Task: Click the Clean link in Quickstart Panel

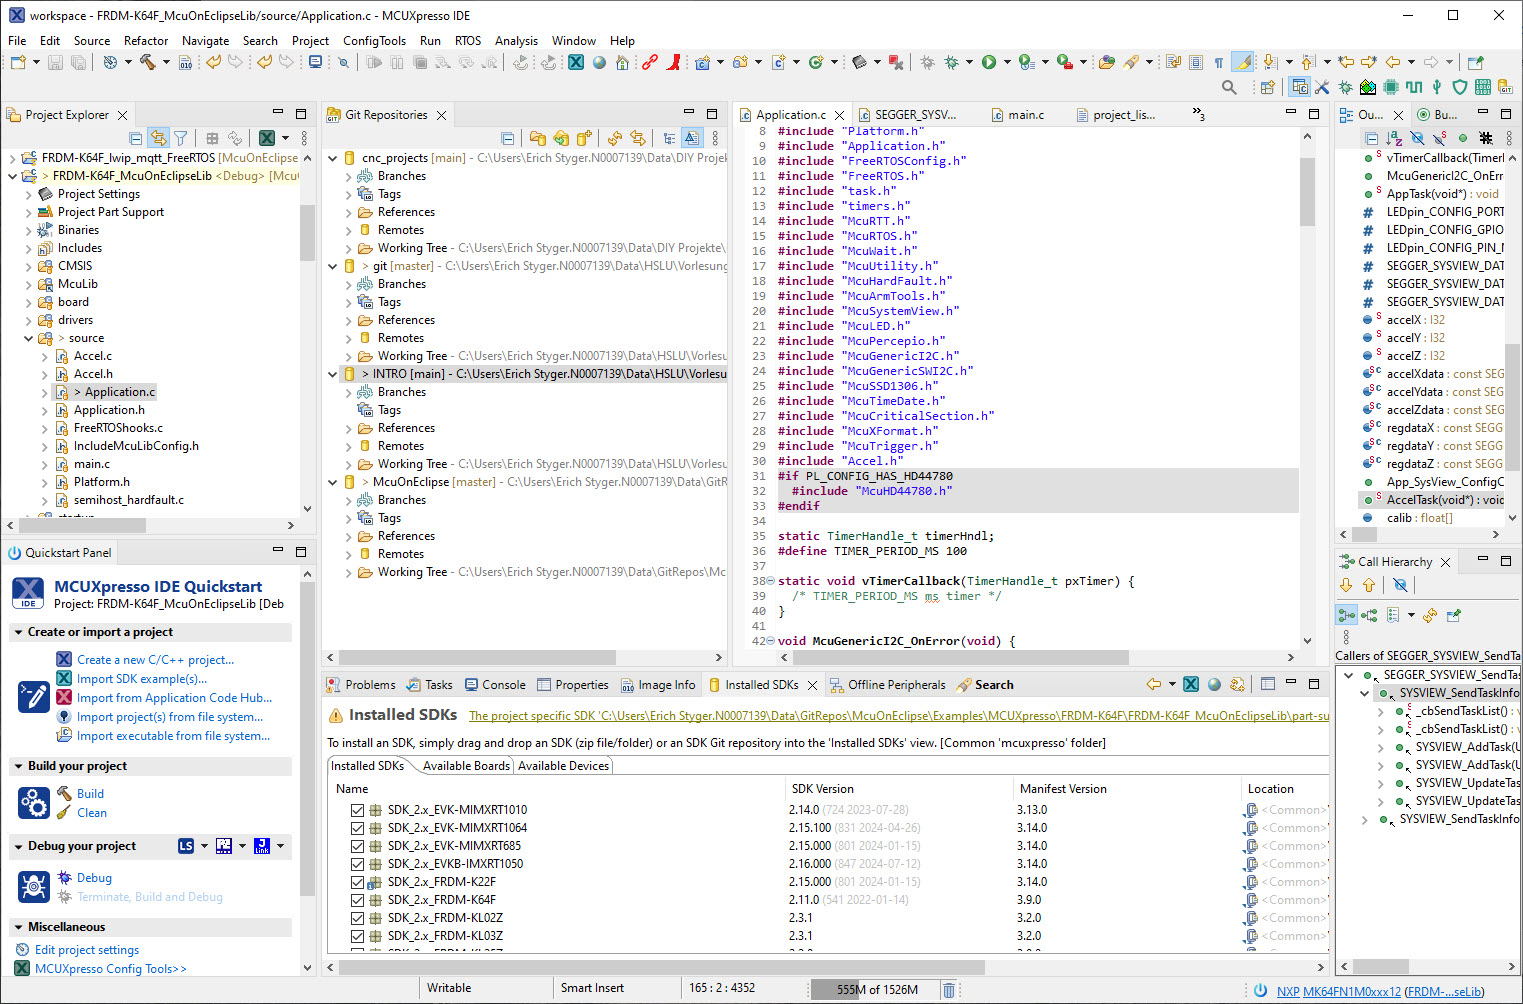Action: [91, 812]
